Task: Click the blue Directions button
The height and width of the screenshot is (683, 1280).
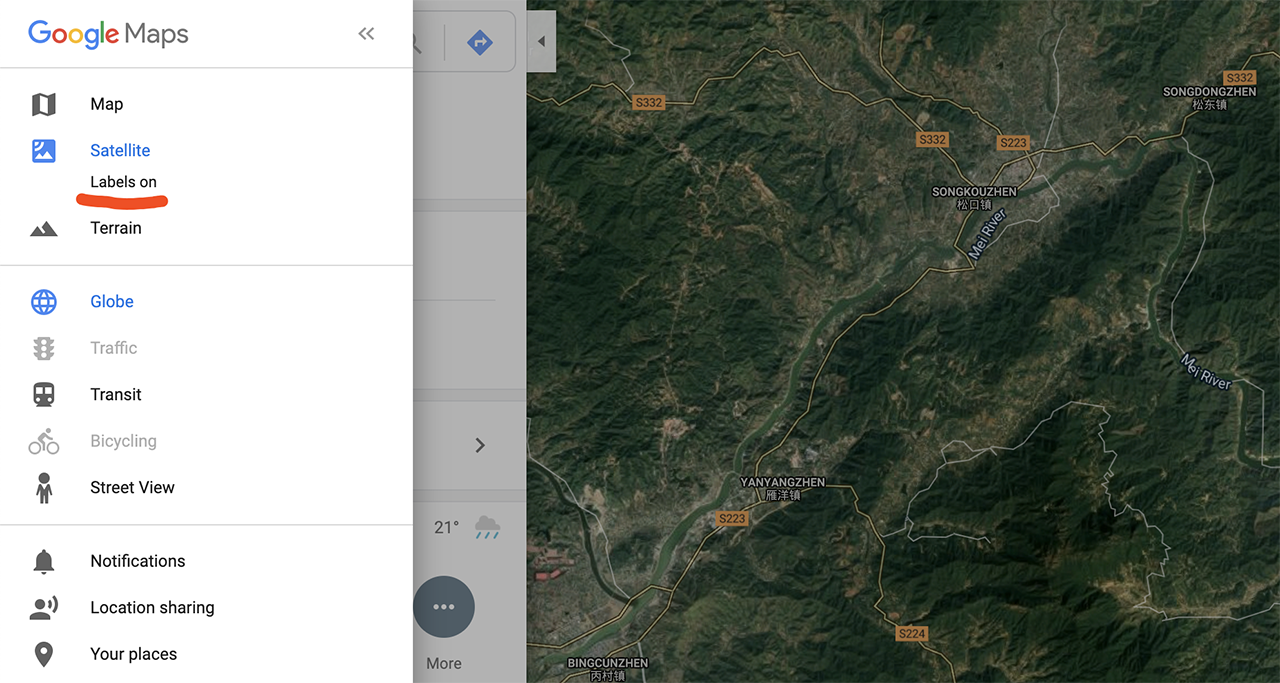Action: [480, 42]
